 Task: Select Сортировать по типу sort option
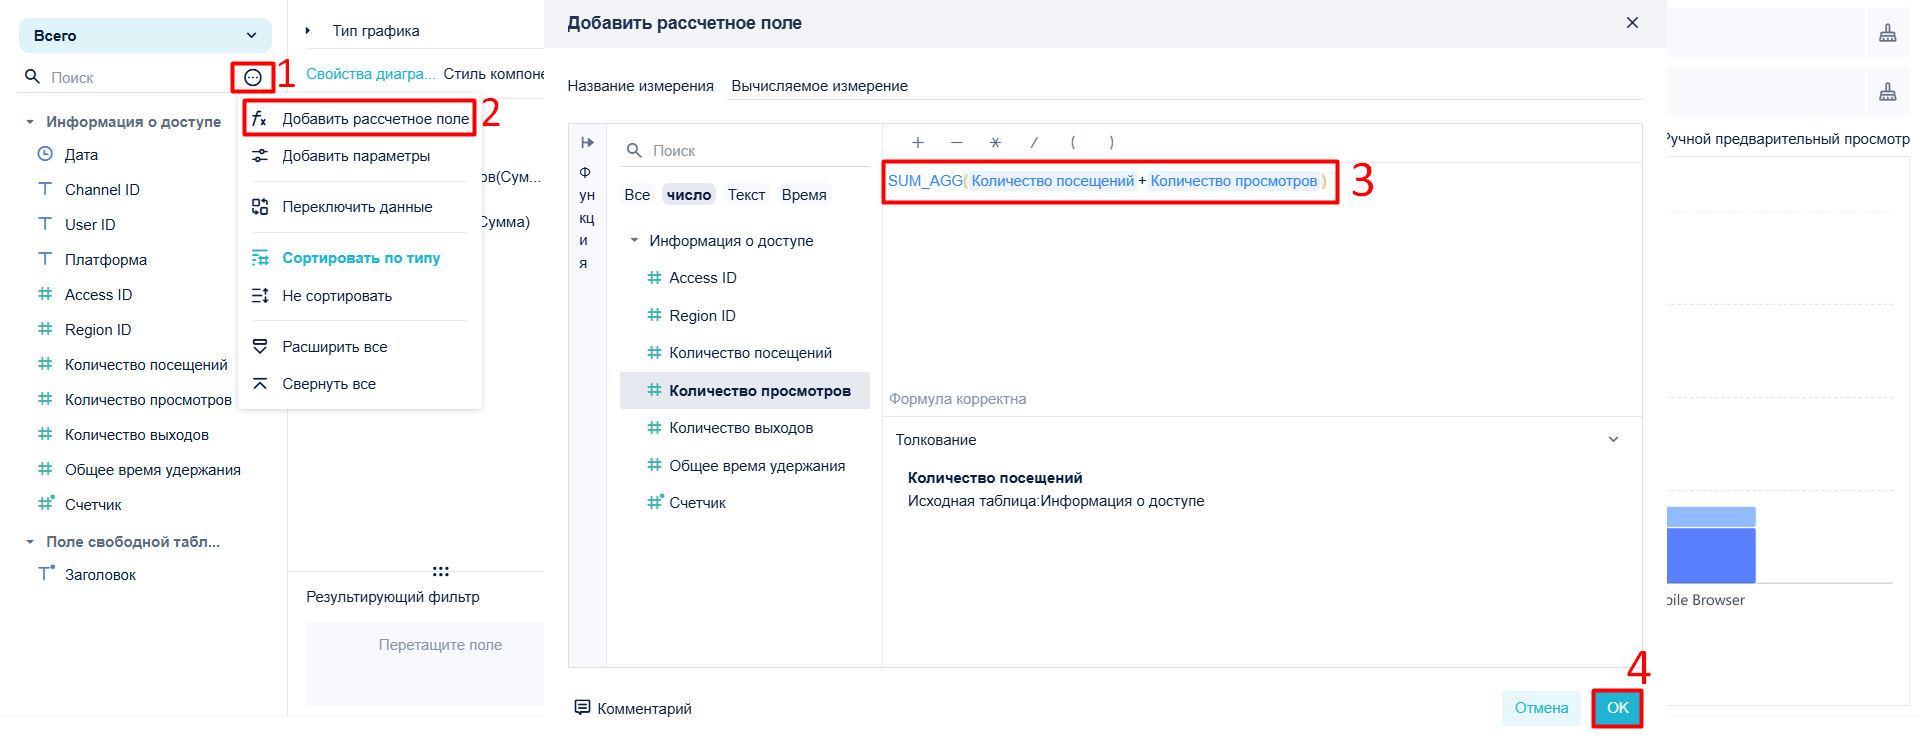click(x=361, y=258)
